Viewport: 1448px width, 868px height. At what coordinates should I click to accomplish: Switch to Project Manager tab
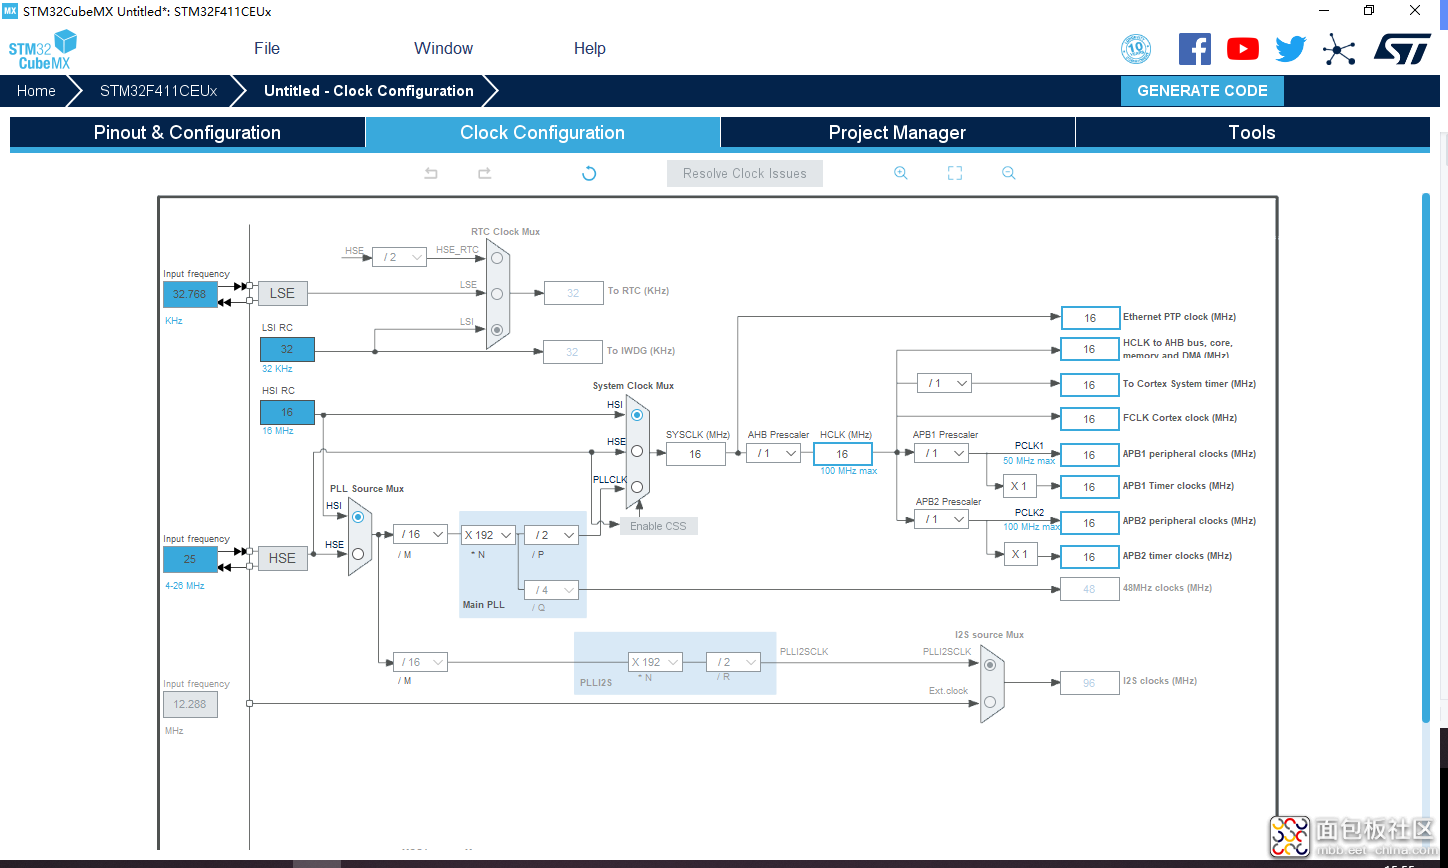(898, 133)
